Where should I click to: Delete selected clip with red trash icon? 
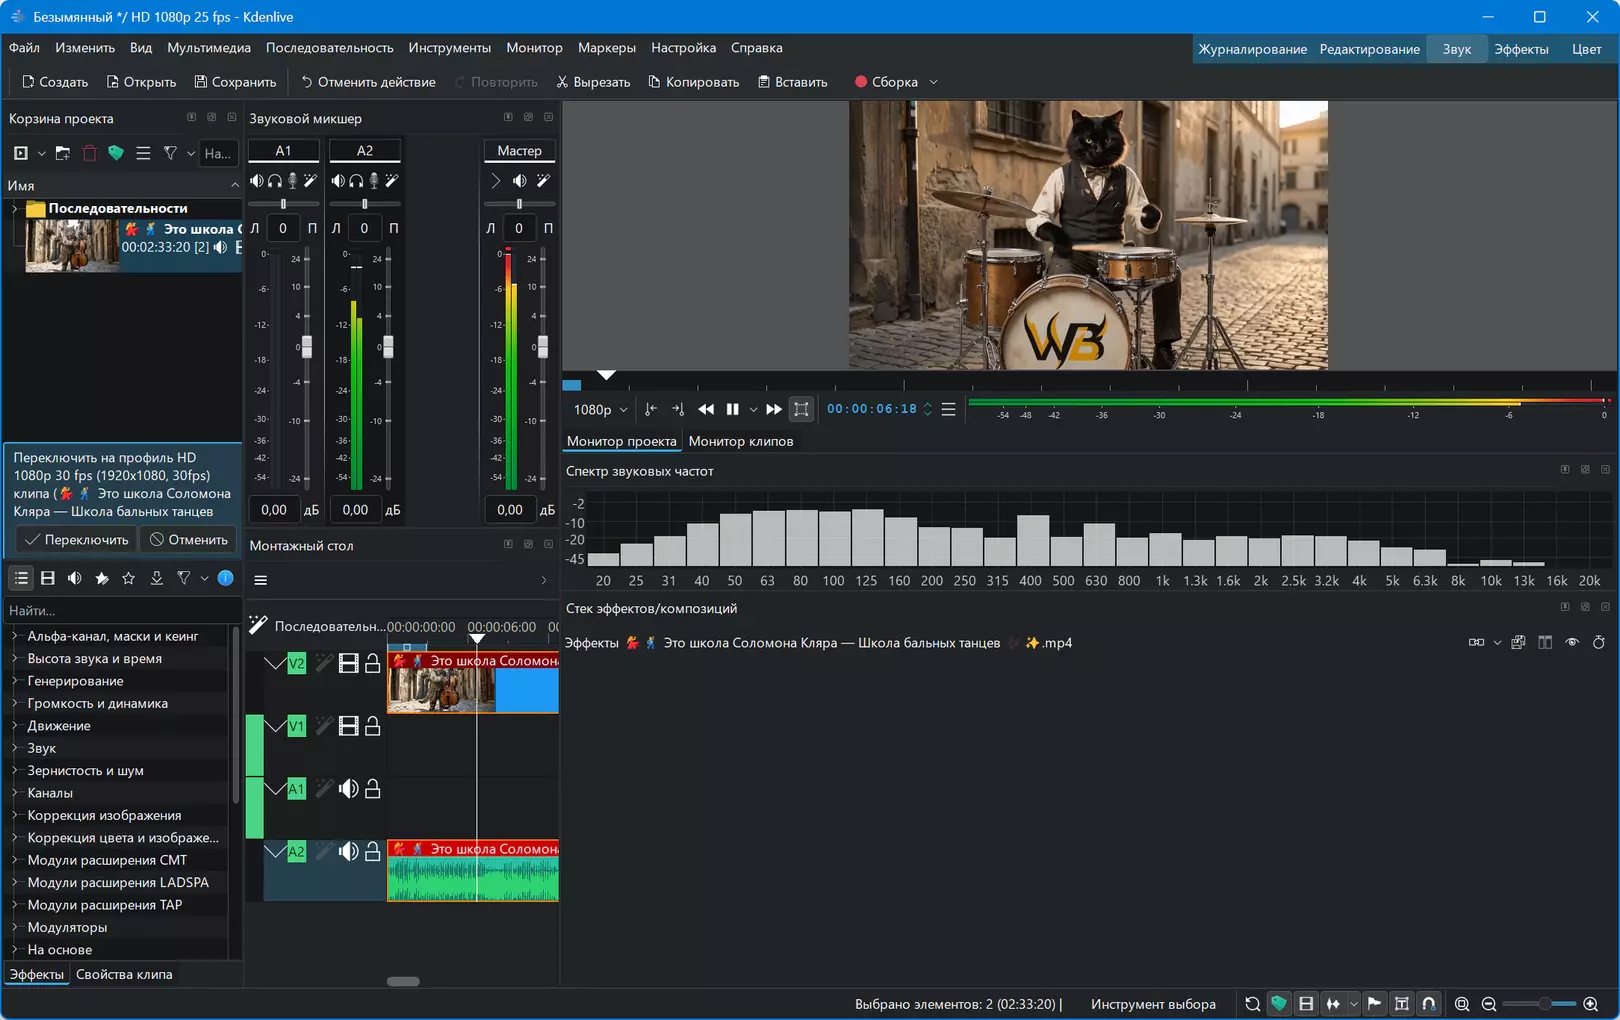point(90,153)
